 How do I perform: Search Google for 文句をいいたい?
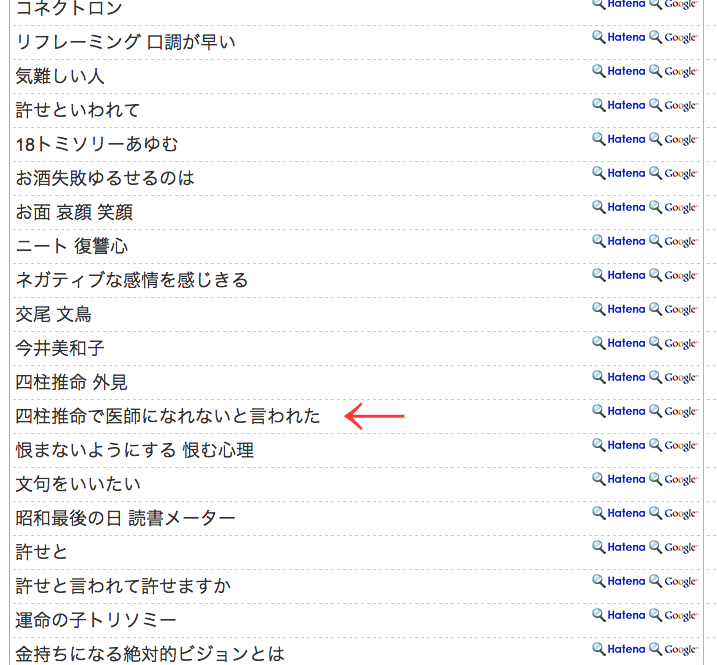click(x=673, y=479)
